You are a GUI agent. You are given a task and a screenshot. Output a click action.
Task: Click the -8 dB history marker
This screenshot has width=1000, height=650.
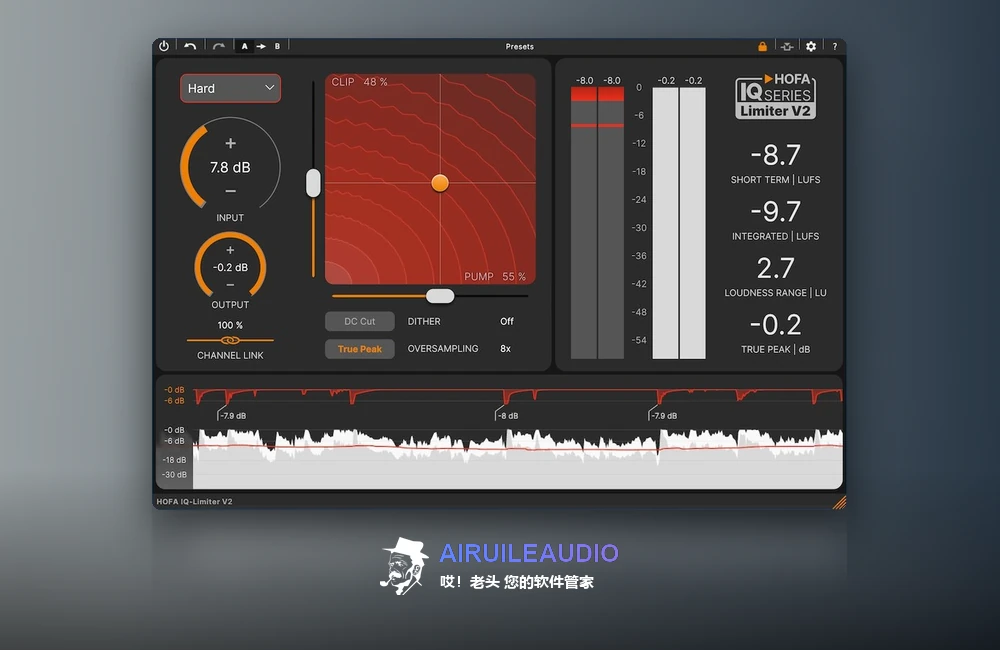coord(508,416)
